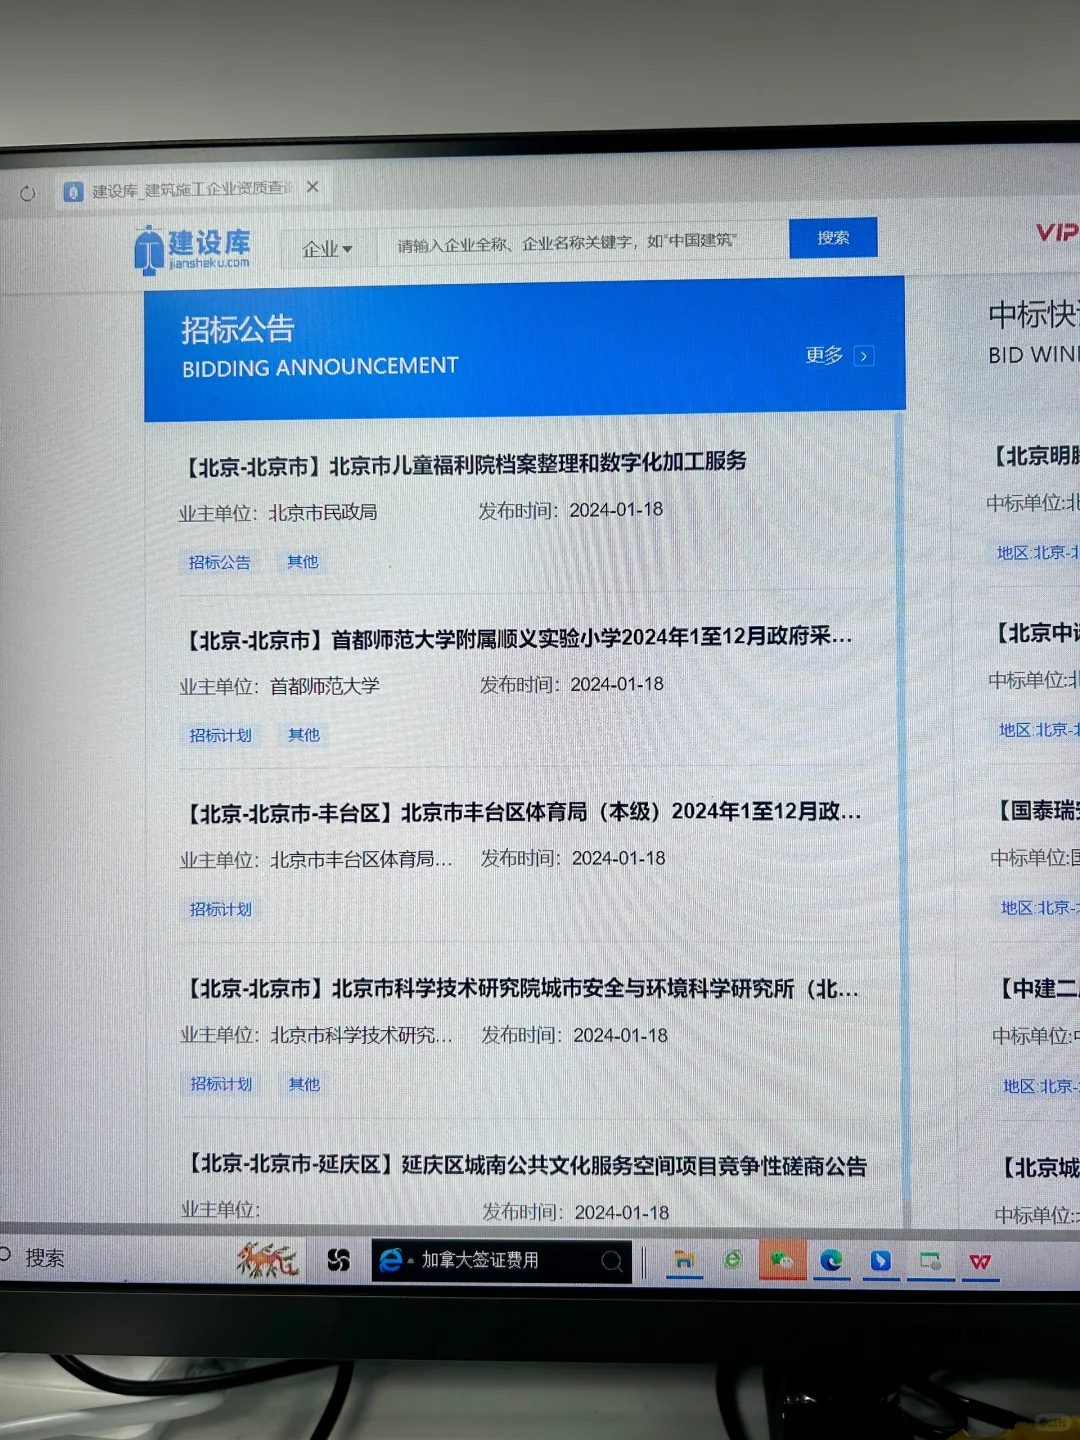Screen dimensions: 1080x1440
Task: Expand 更多 for more bidding announcements
Action: point(833,355)
